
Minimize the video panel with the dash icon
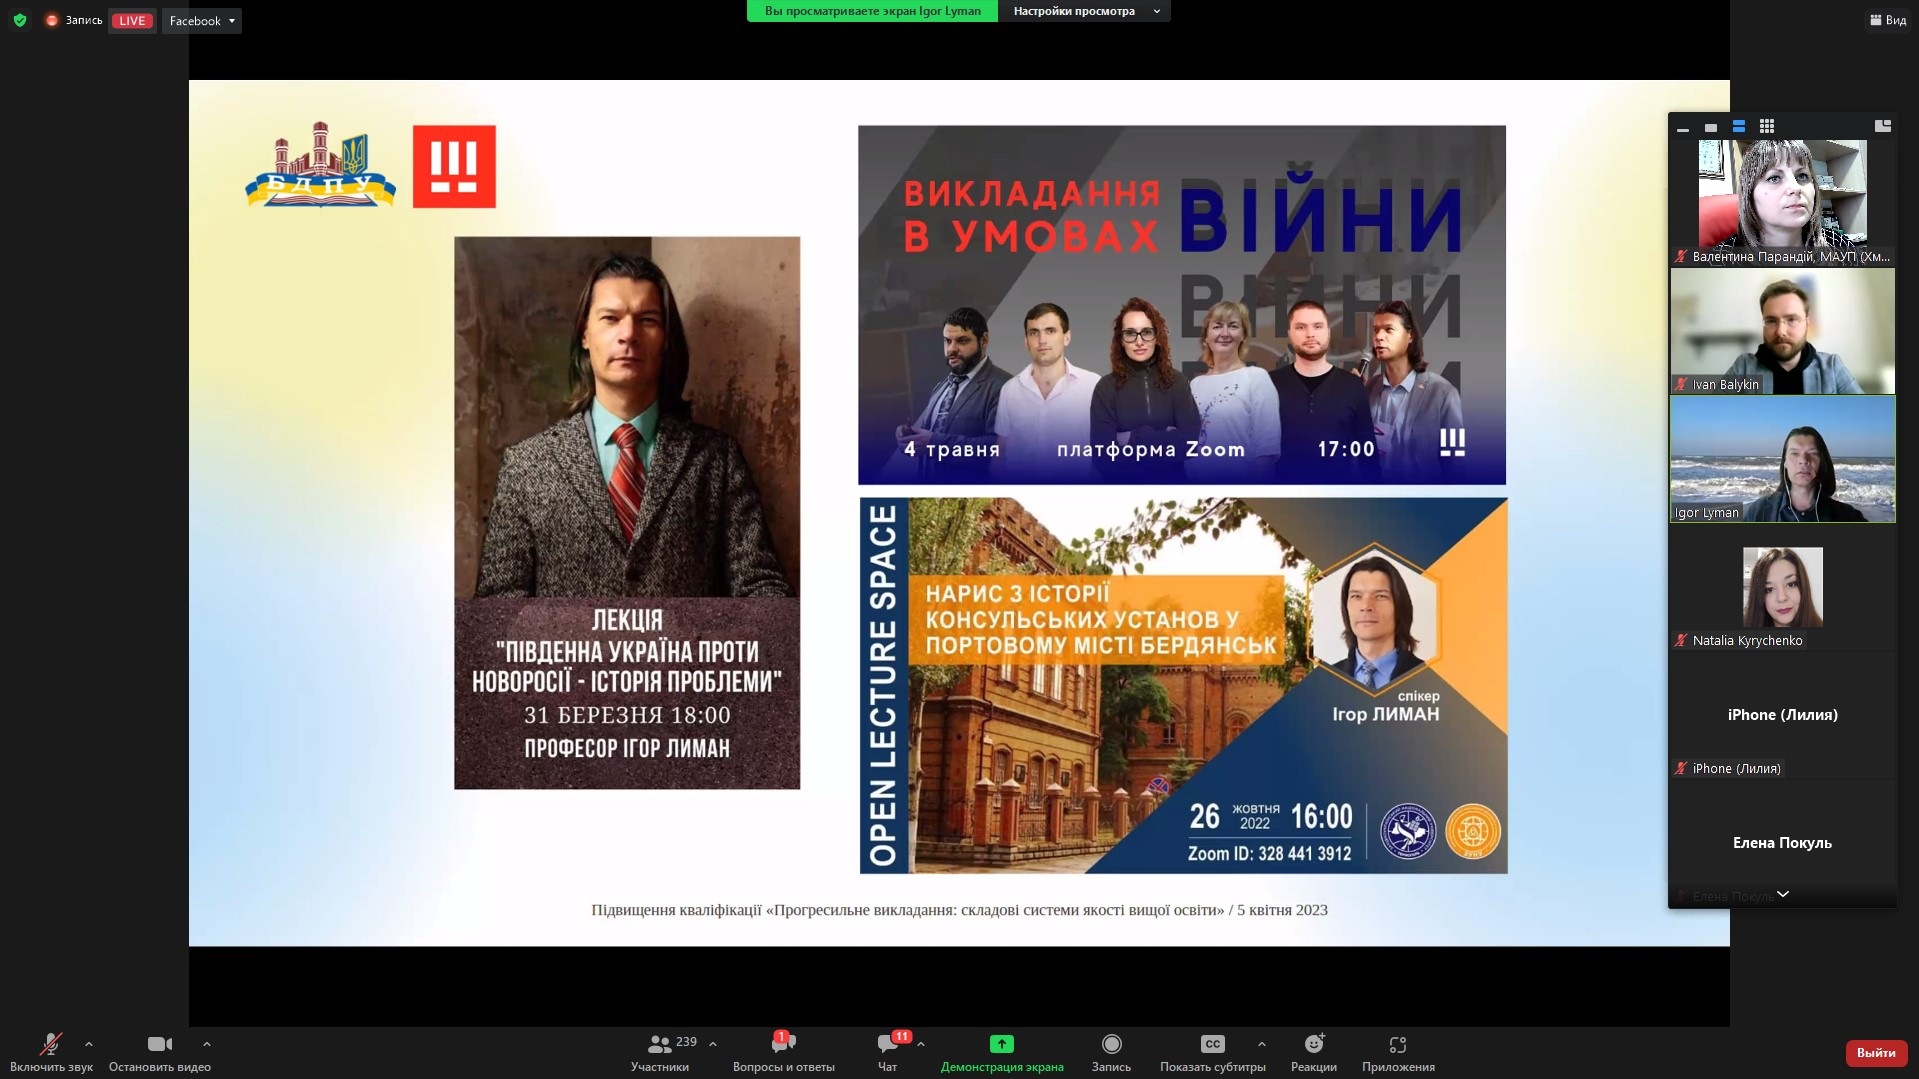[1683, 127]
